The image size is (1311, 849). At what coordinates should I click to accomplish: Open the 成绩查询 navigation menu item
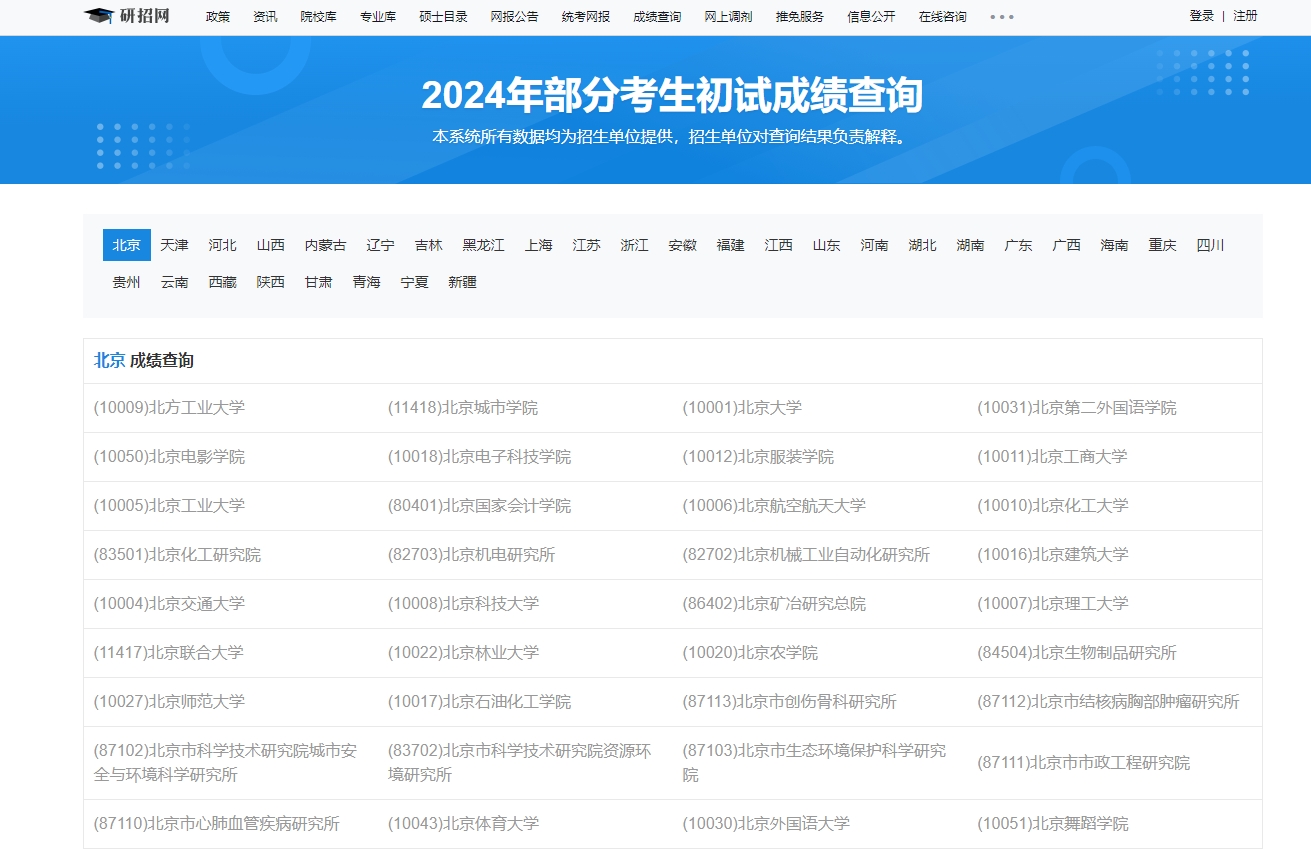[657, 17]
